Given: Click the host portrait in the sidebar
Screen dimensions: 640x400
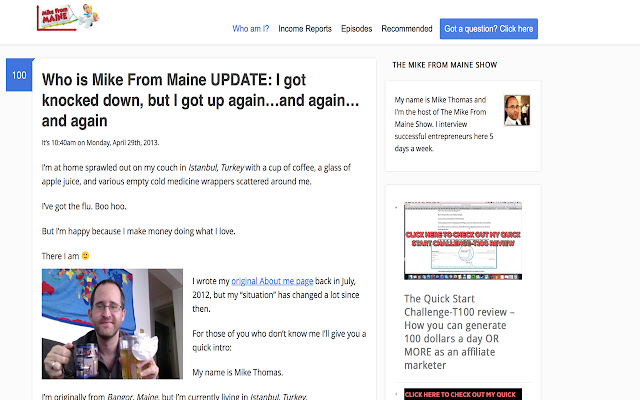Looking at the screenshot, I should coord(517,110).
